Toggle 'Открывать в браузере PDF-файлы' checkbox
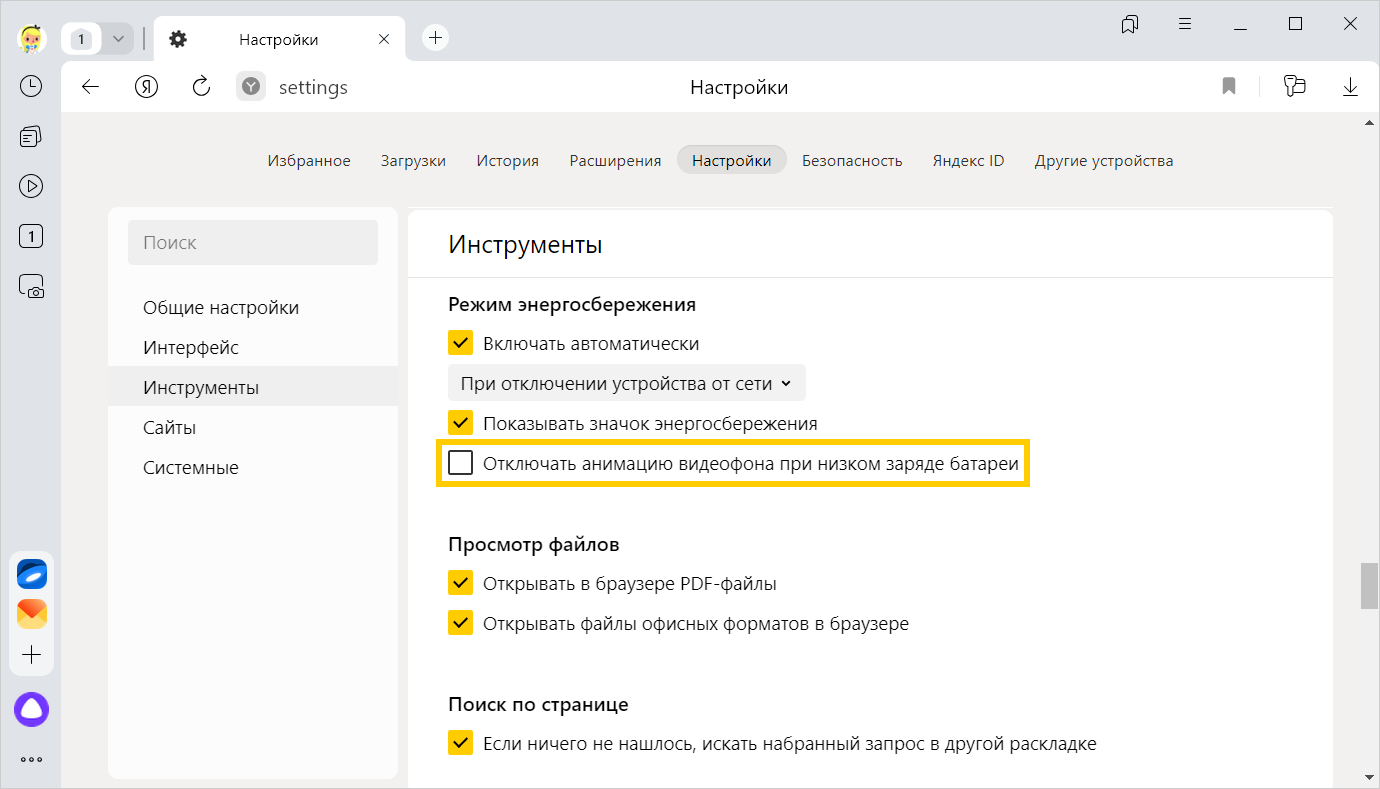The image size is (1380, 789). pos(461,584)
